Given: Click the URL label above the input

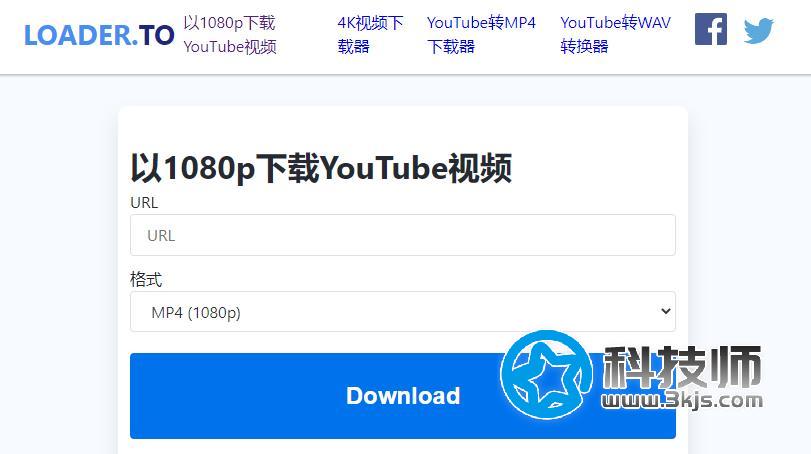Looking at the screenshot, I should coord(144,203).
